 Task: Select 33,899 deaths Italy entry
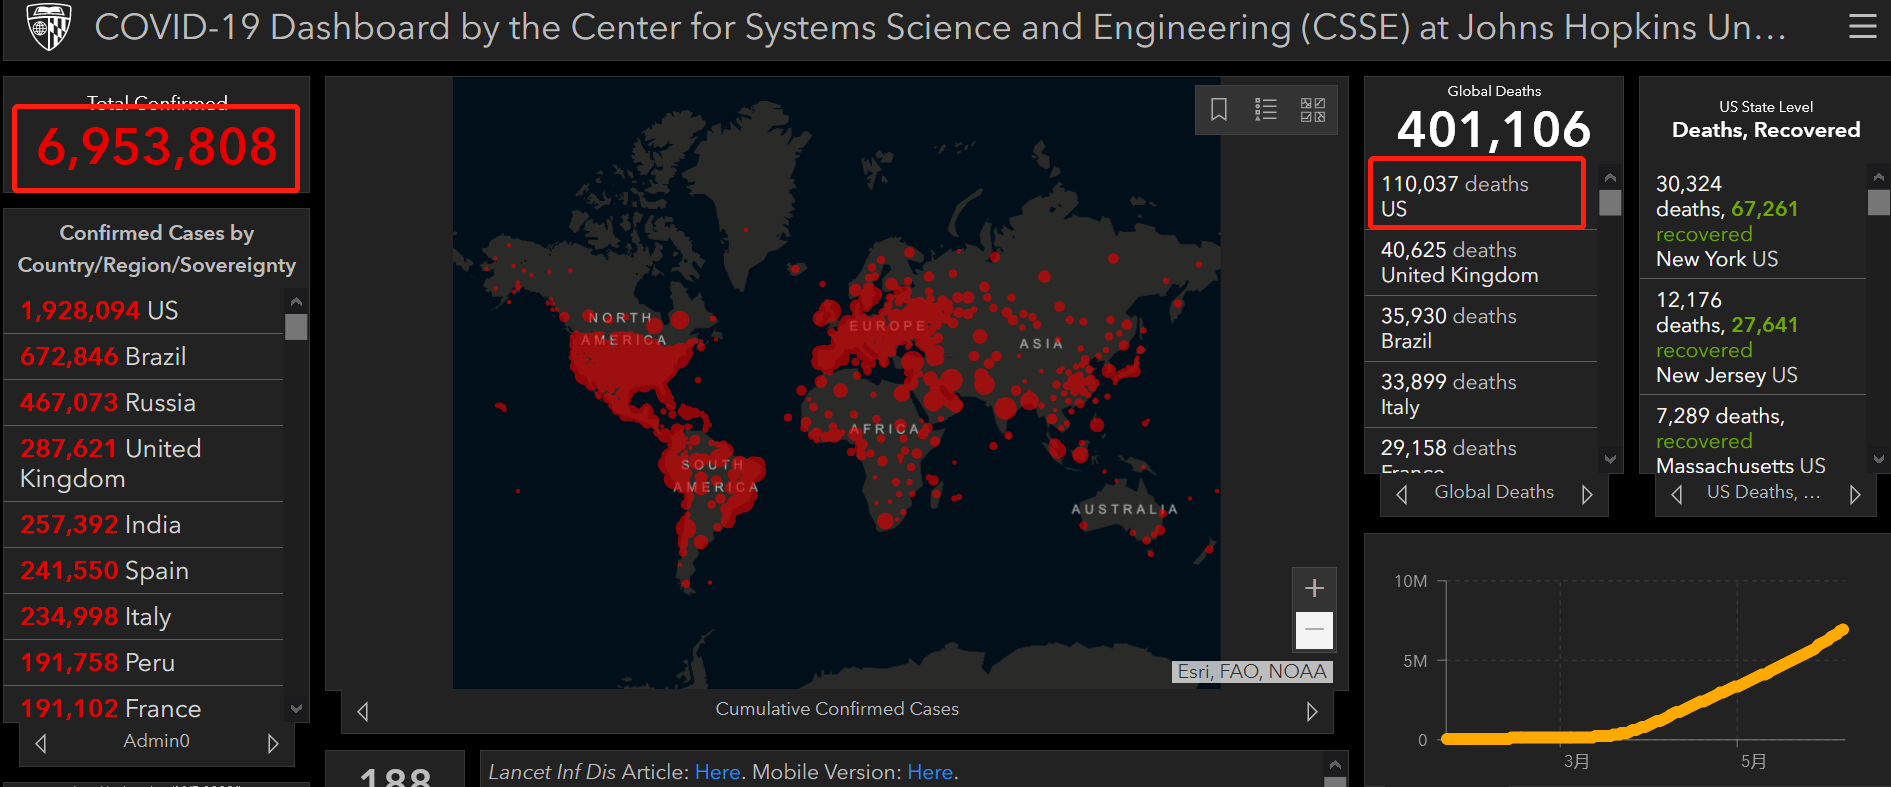1481,395
